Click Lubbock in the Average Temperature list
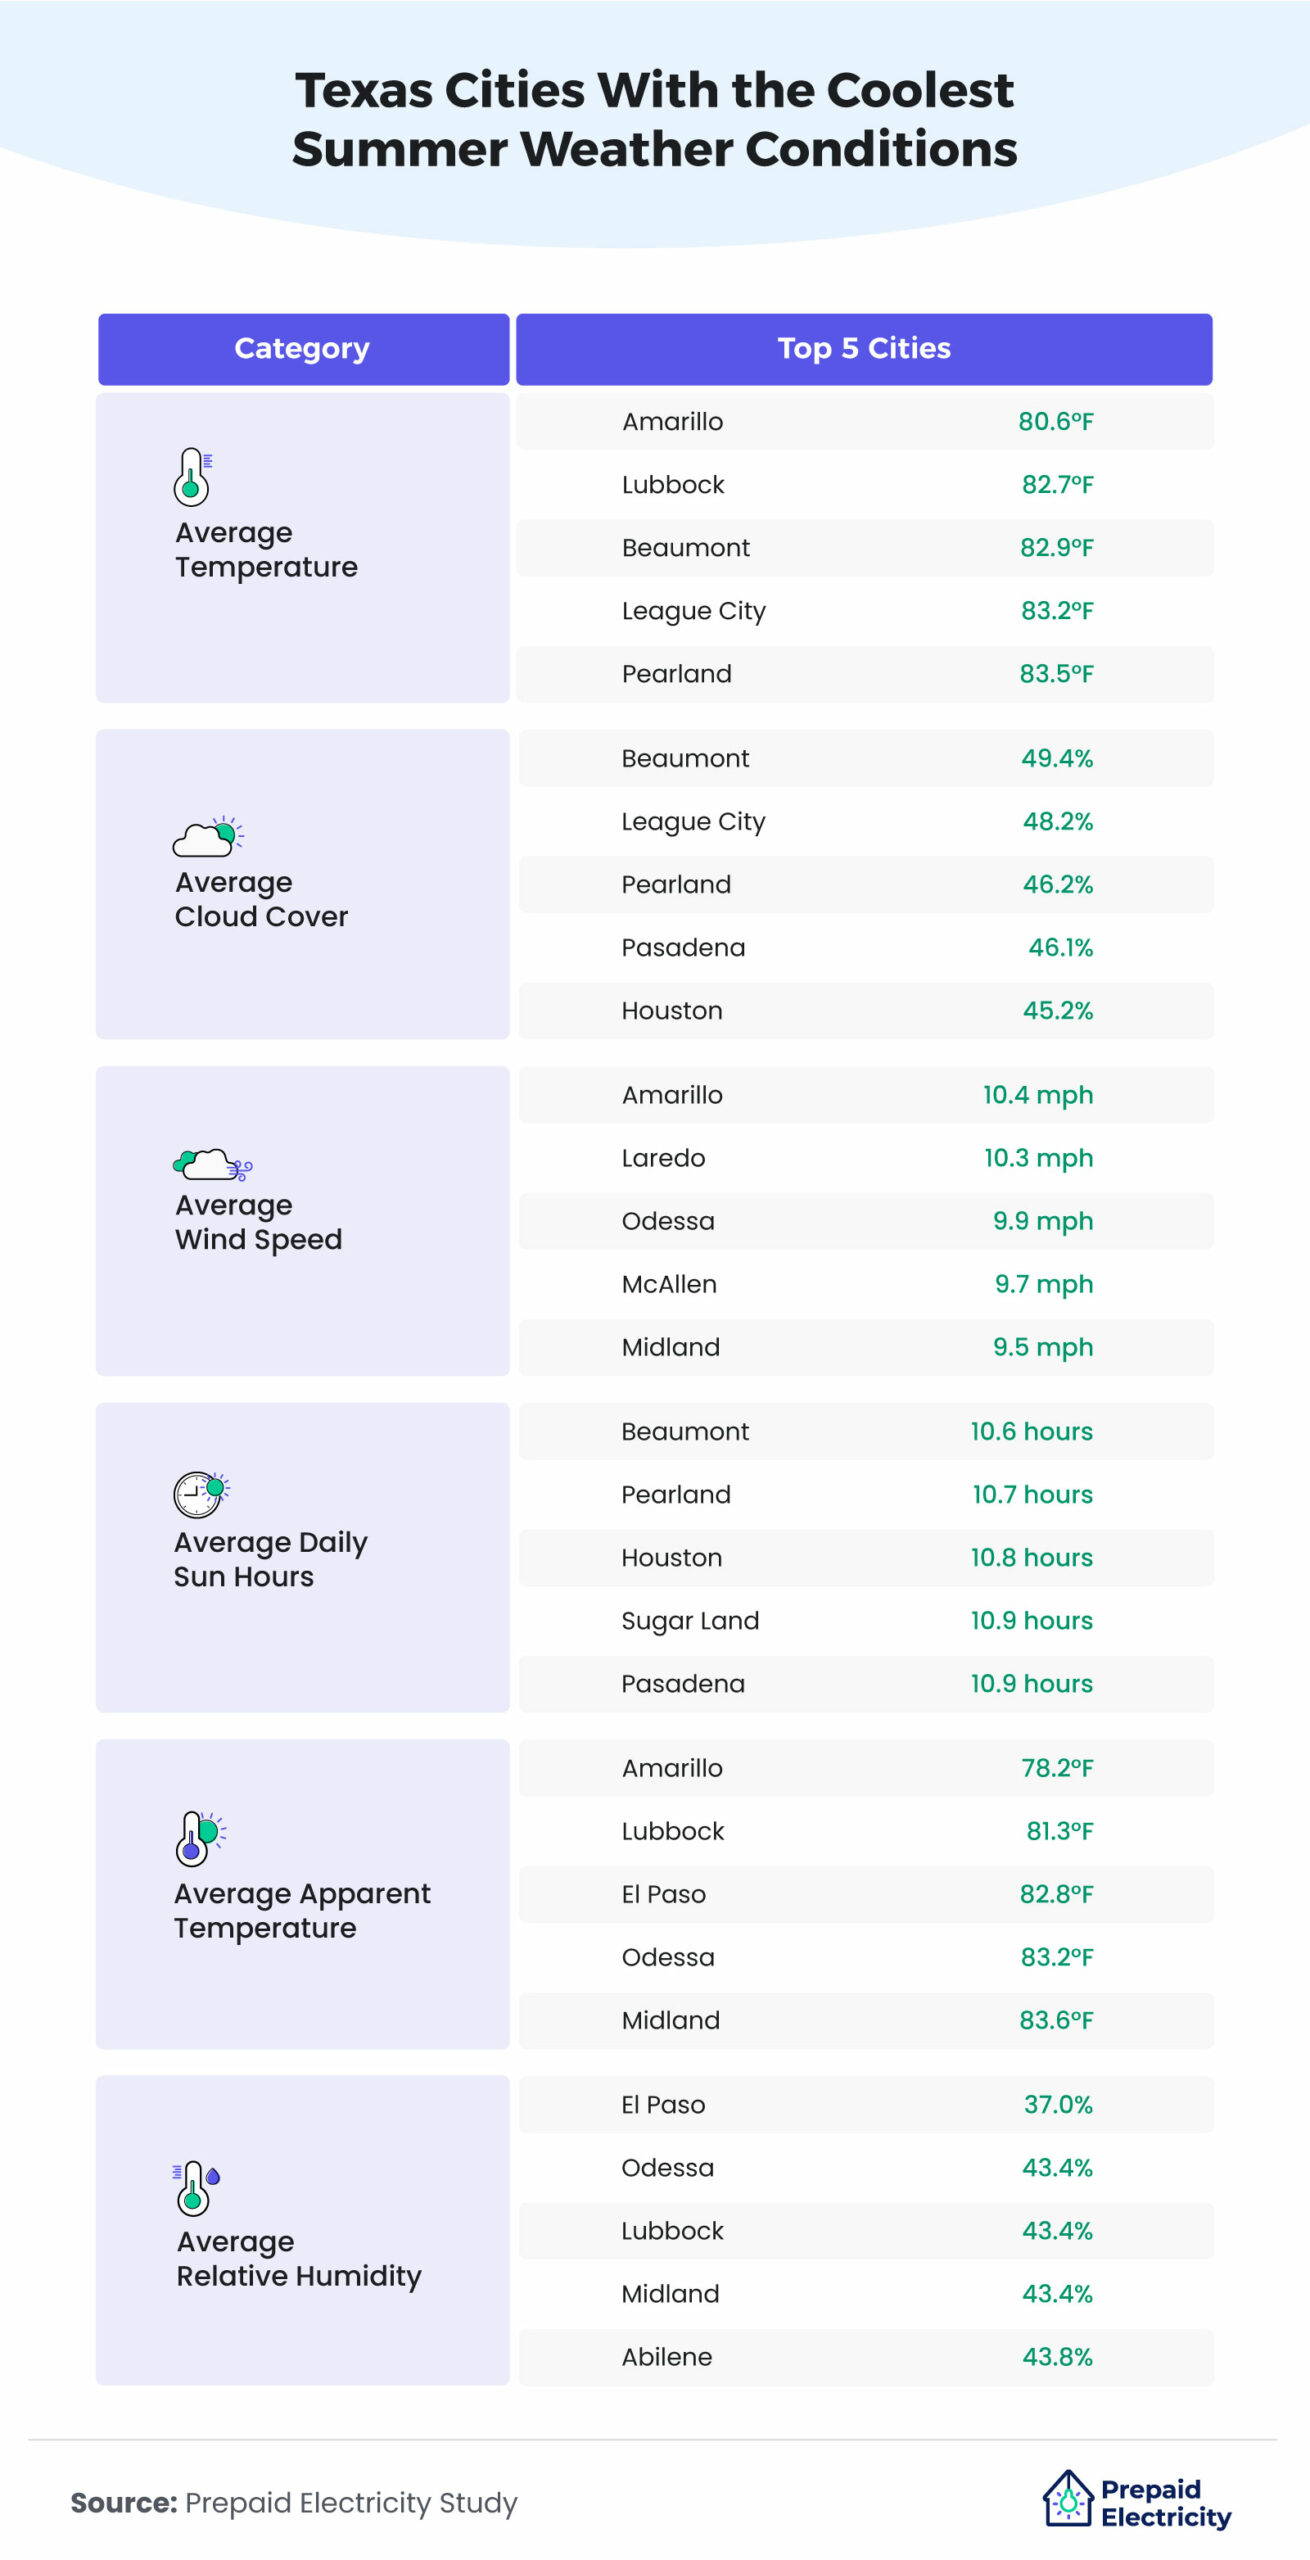This screenshot has height=2560, width=1310. 673,484
